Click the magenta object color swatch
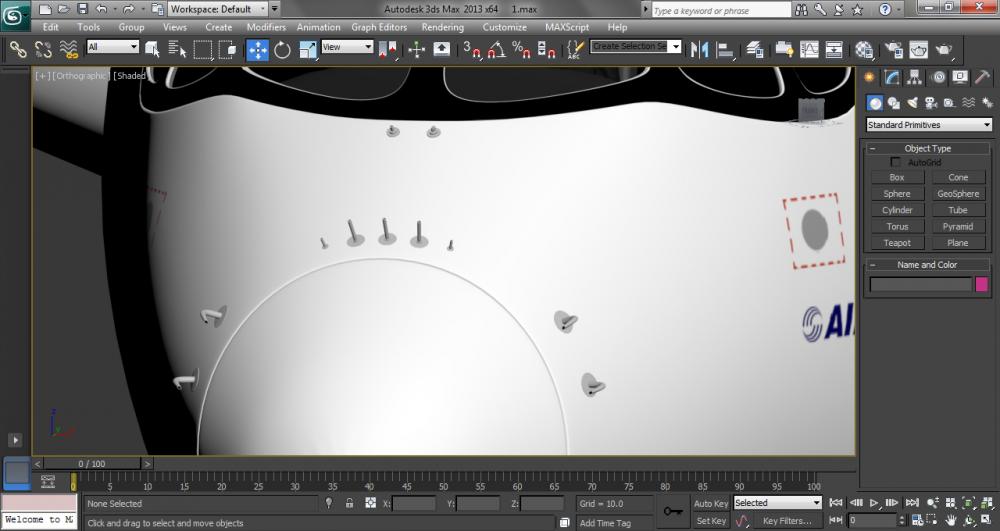This screenshot has height=531, width=1000. [981, 284]
